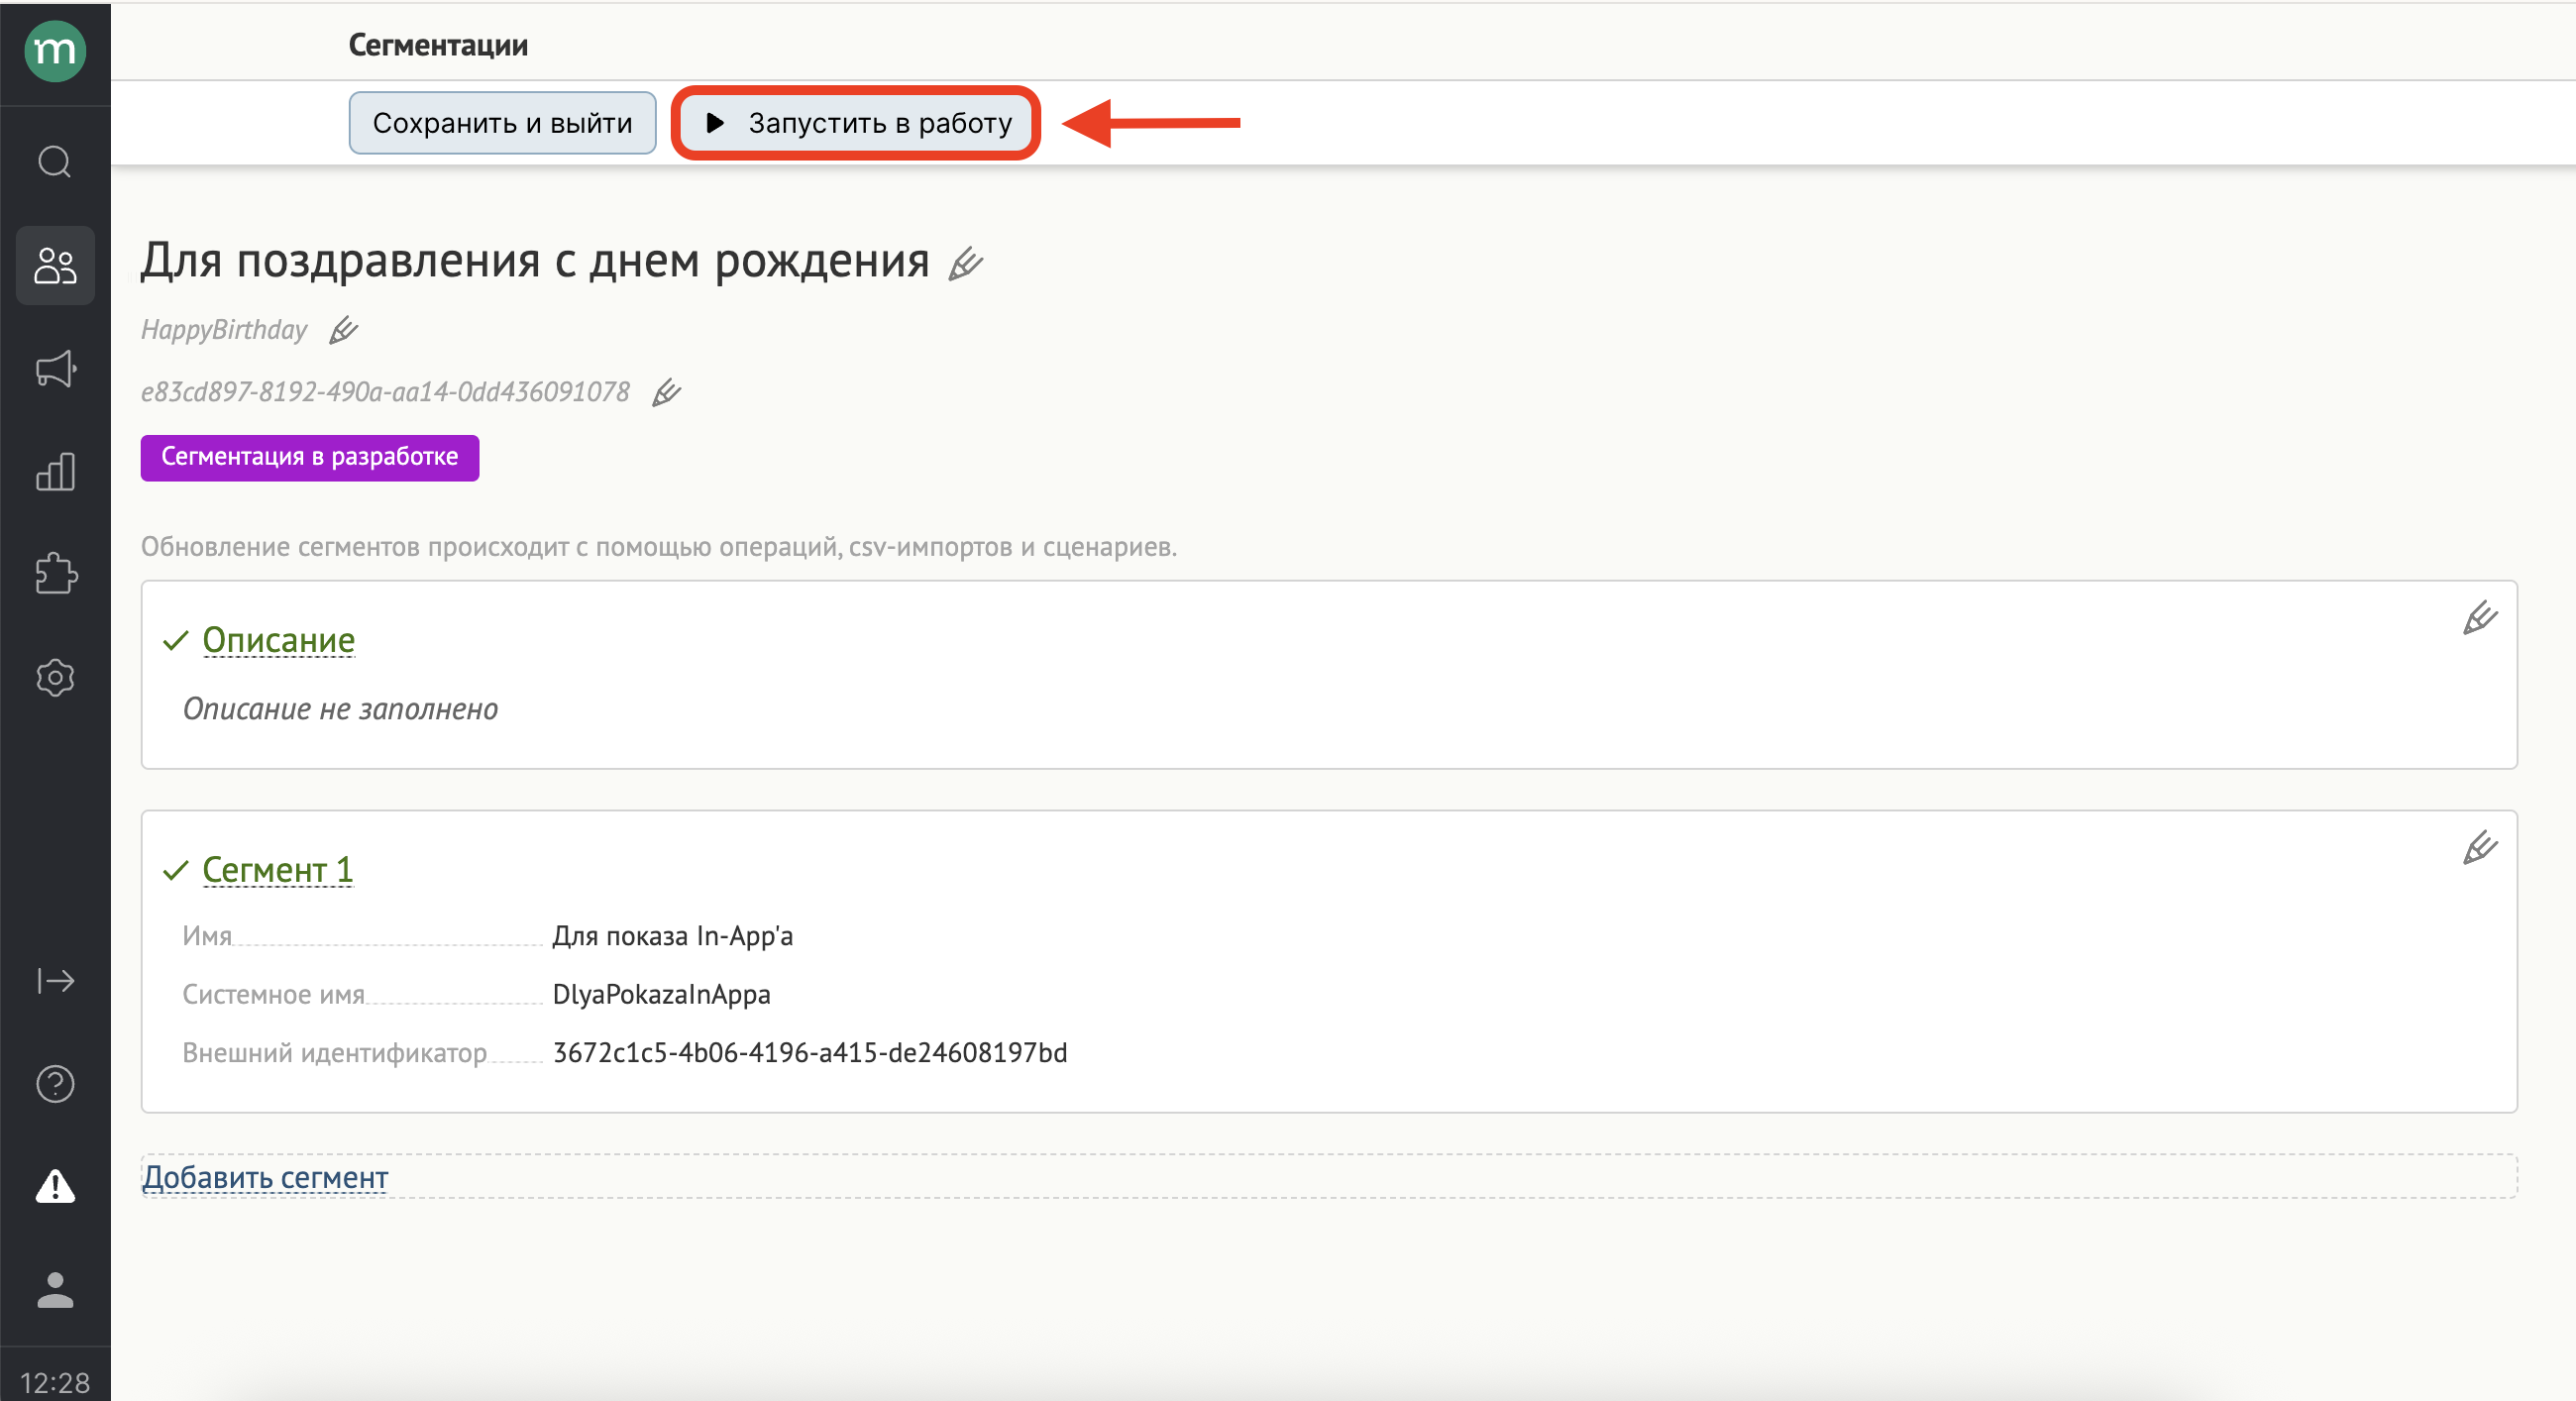Click Добавить сегмент link
The image size is (2576, 1401).
(x=265, y=1178)
